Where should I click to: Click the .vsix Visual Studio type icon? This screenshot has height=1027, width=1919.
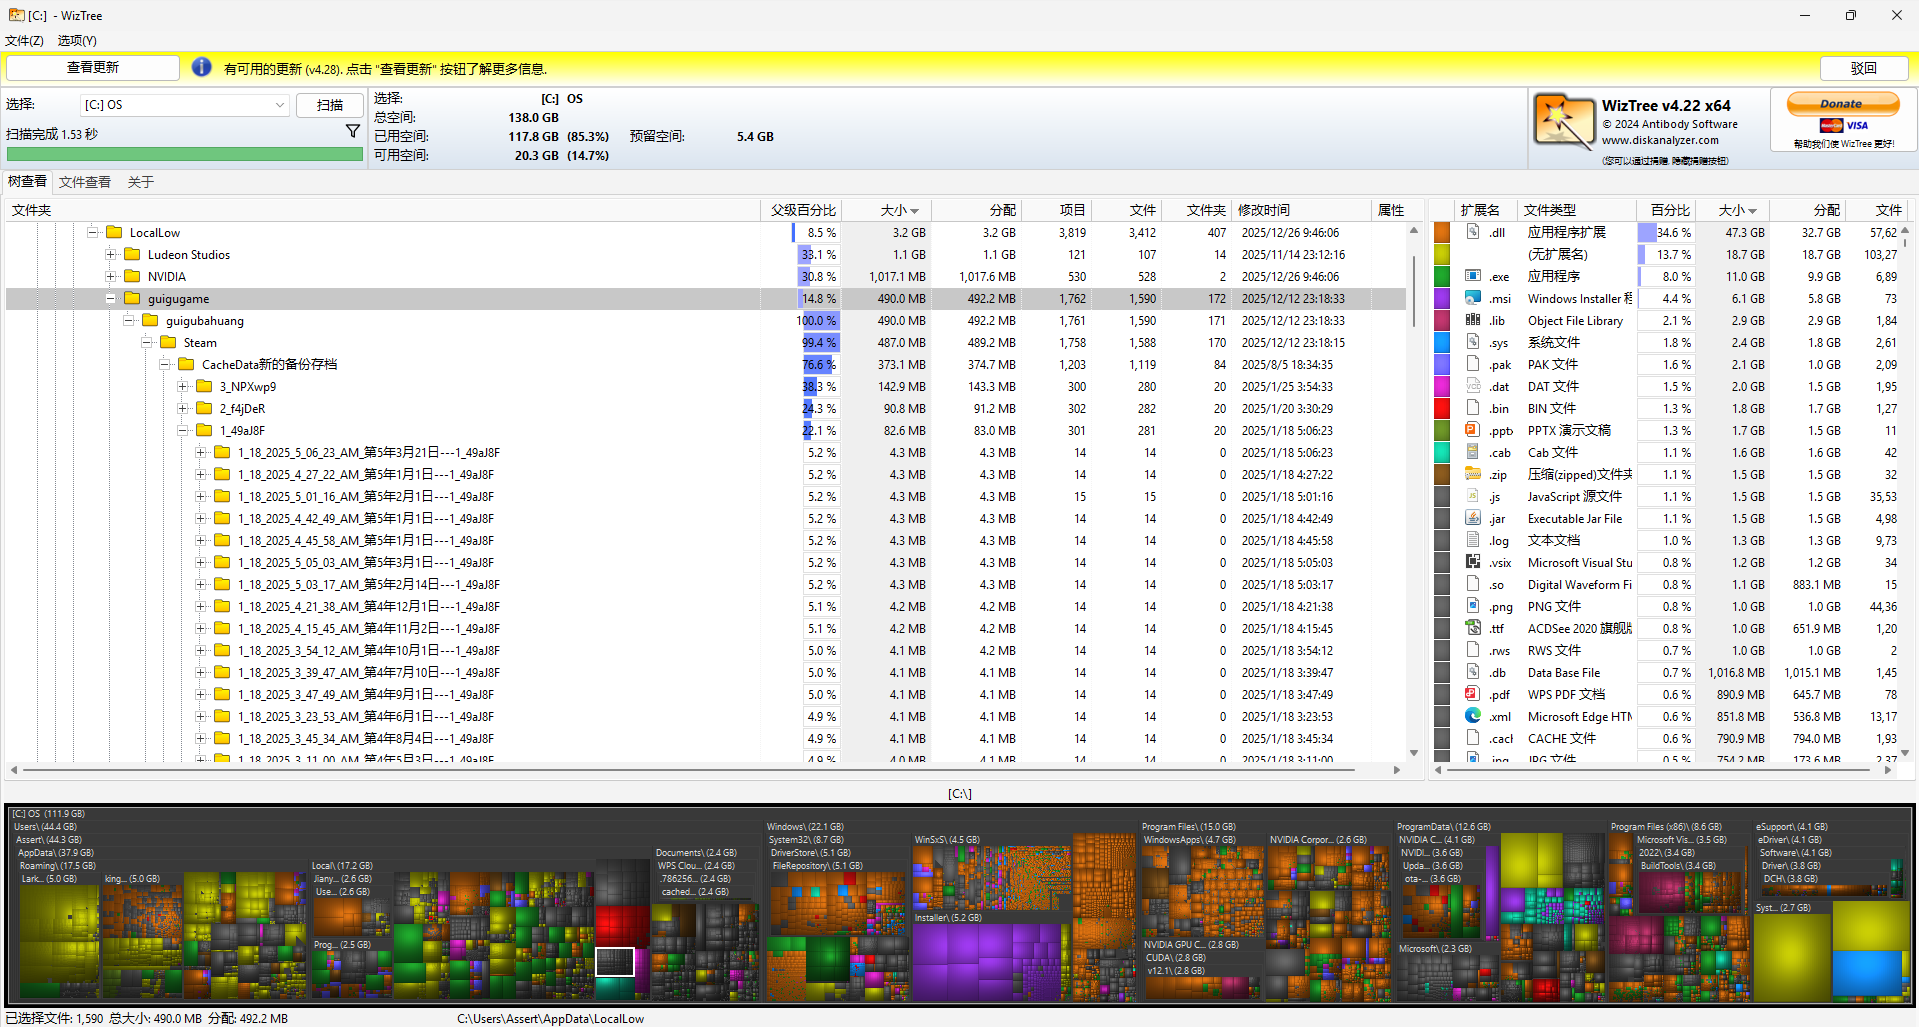pos(1473,562)
